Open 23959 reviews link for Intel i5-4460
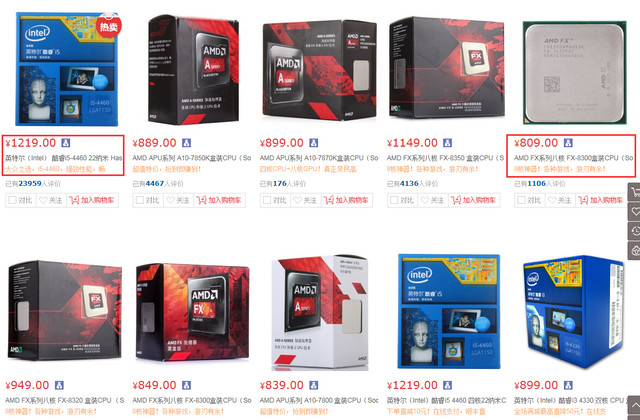 (30, 184)
